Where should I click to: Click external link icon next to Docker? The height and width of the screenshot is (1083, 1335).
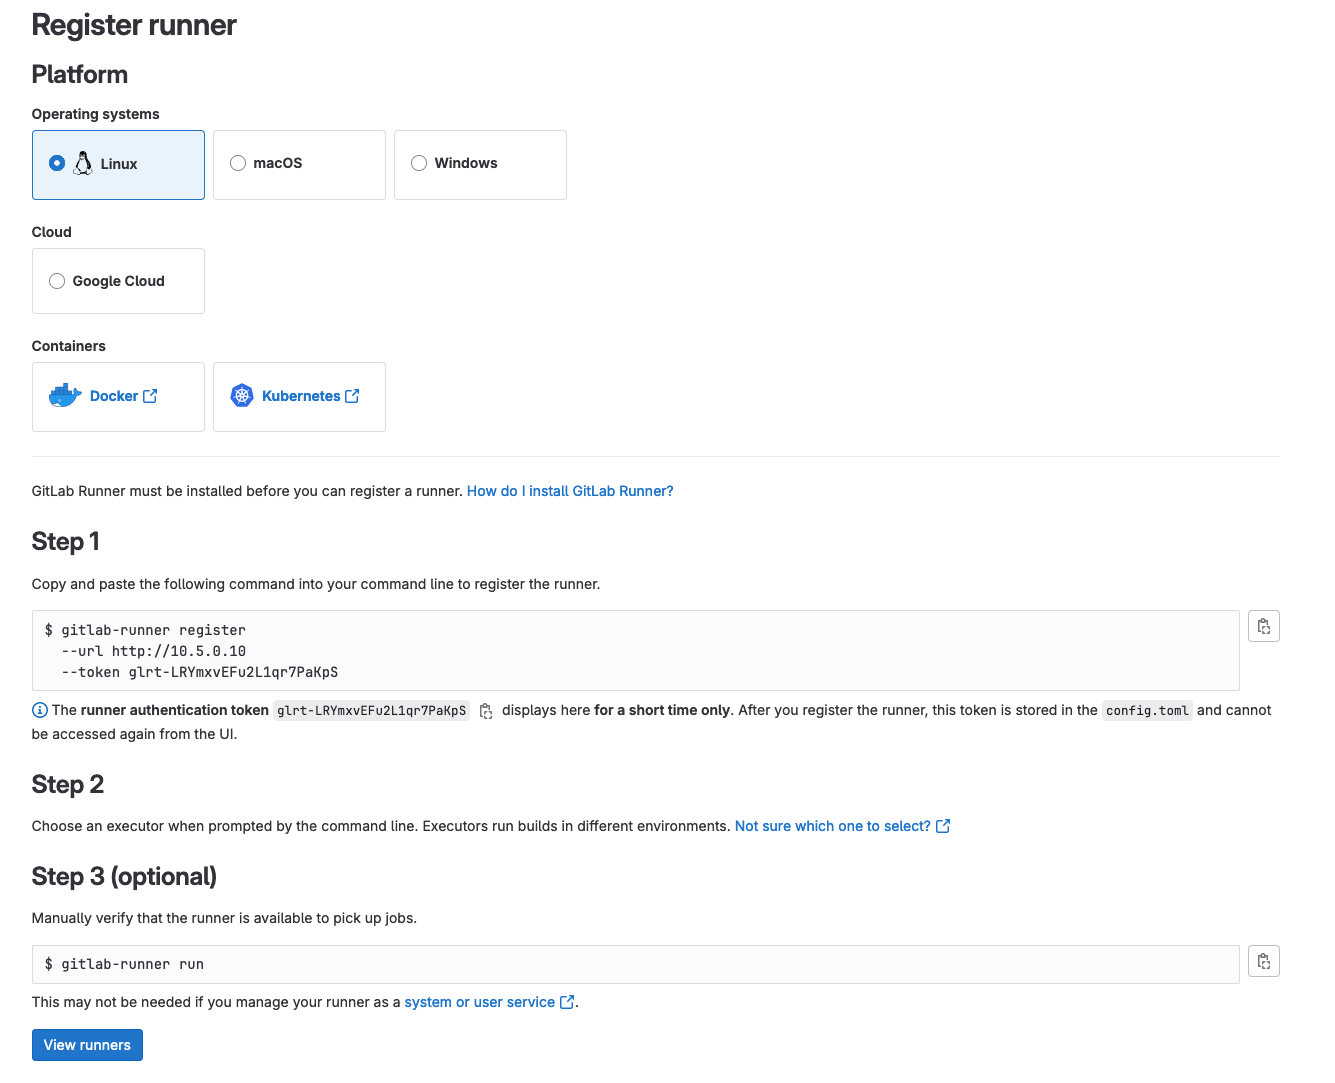(x=150, y=395)
